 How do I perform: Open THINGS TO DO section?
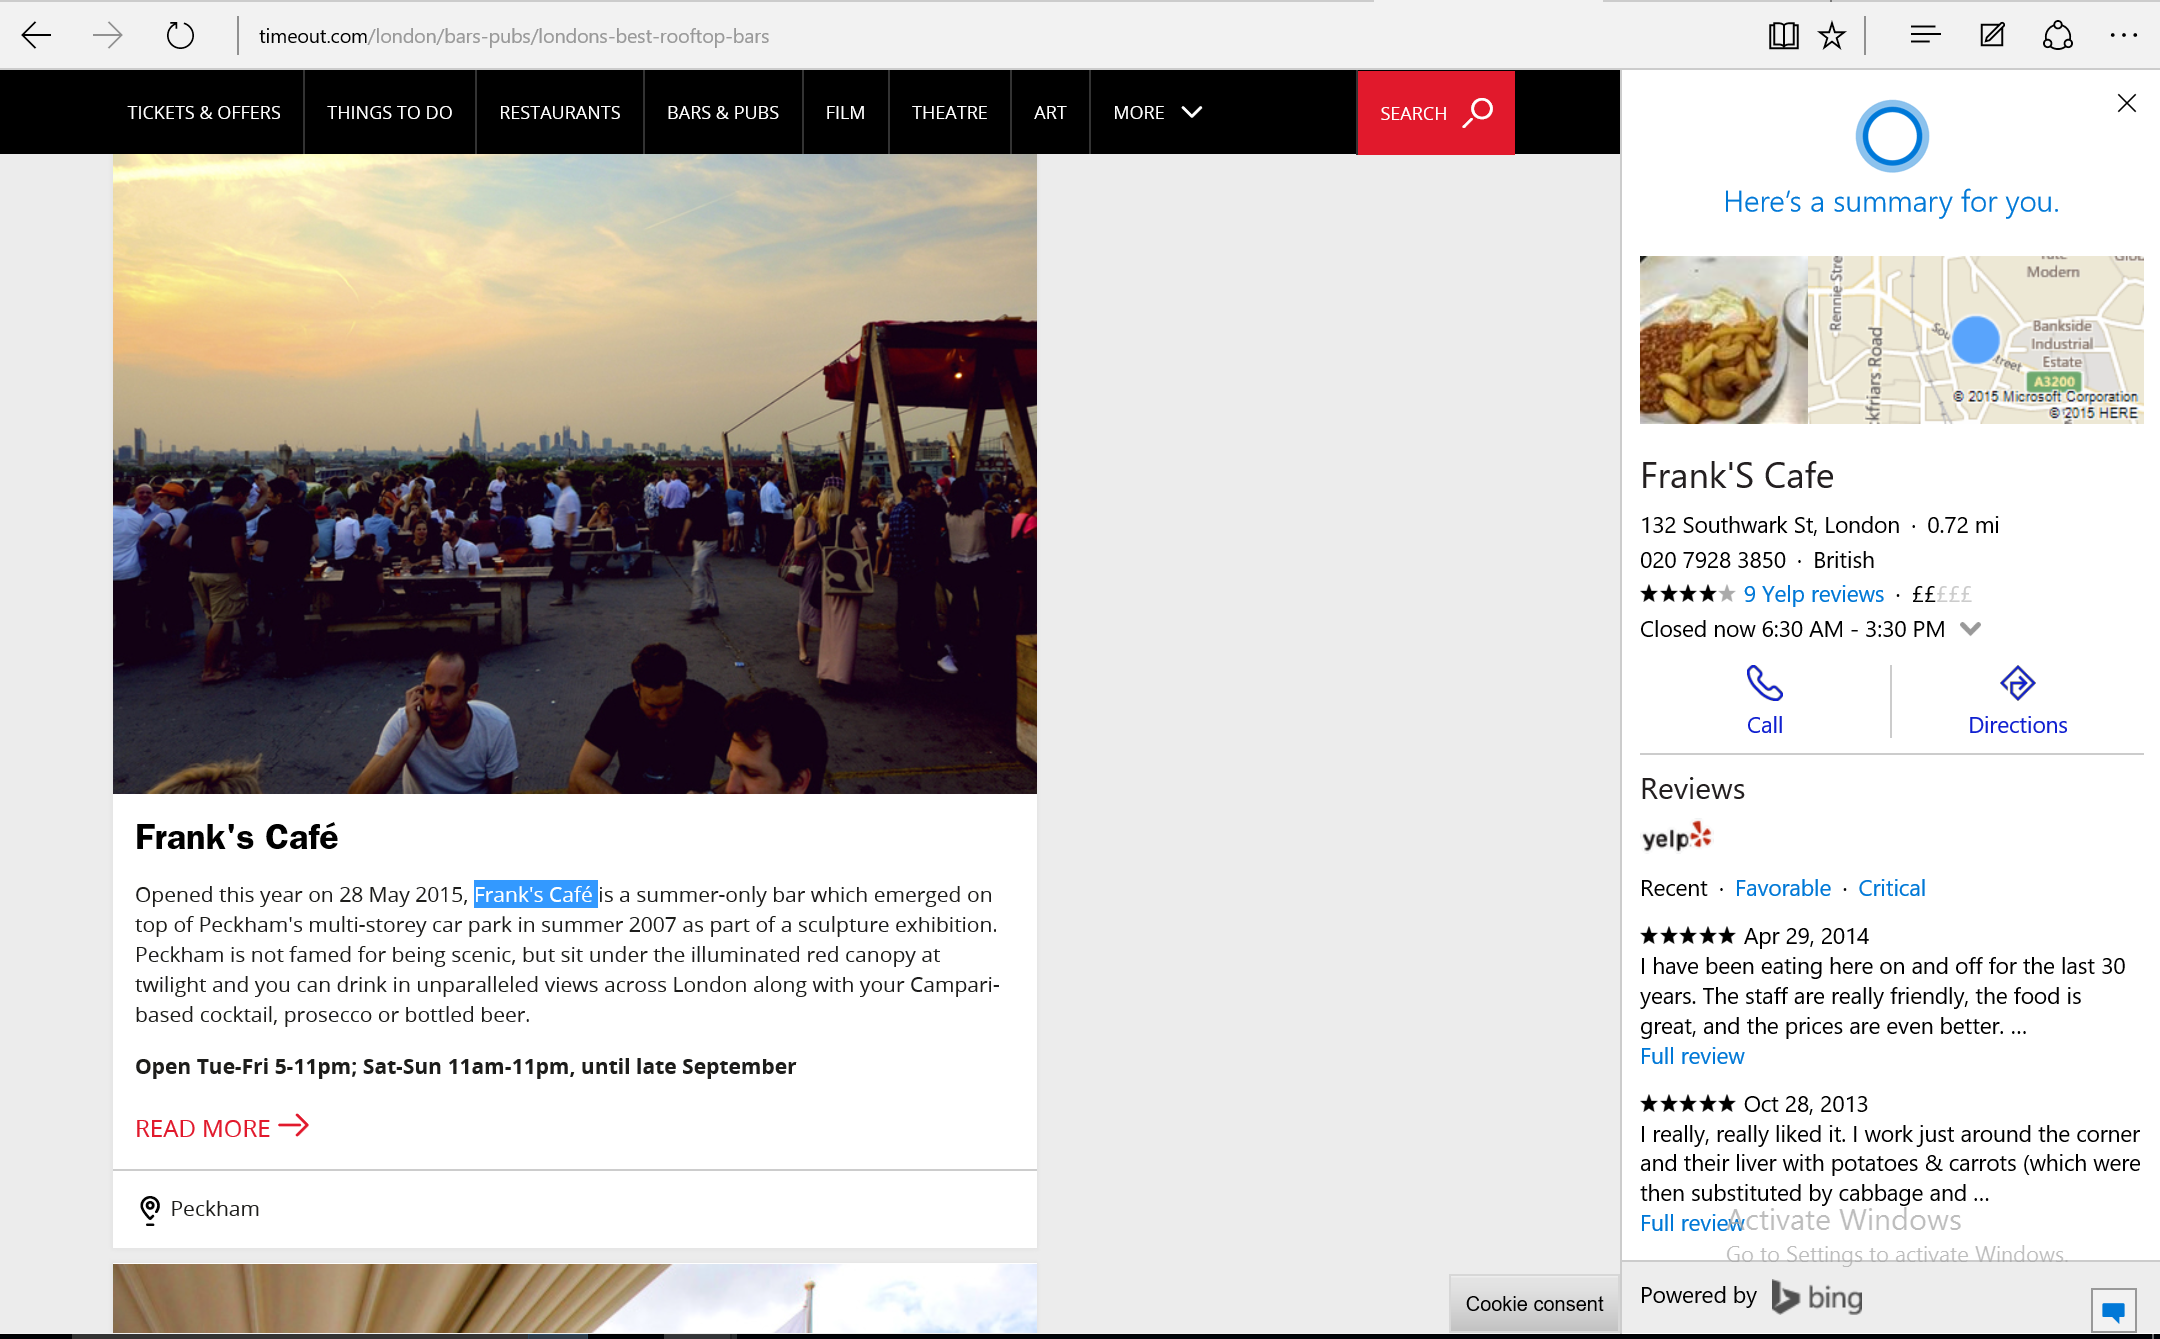click(390, 113)
